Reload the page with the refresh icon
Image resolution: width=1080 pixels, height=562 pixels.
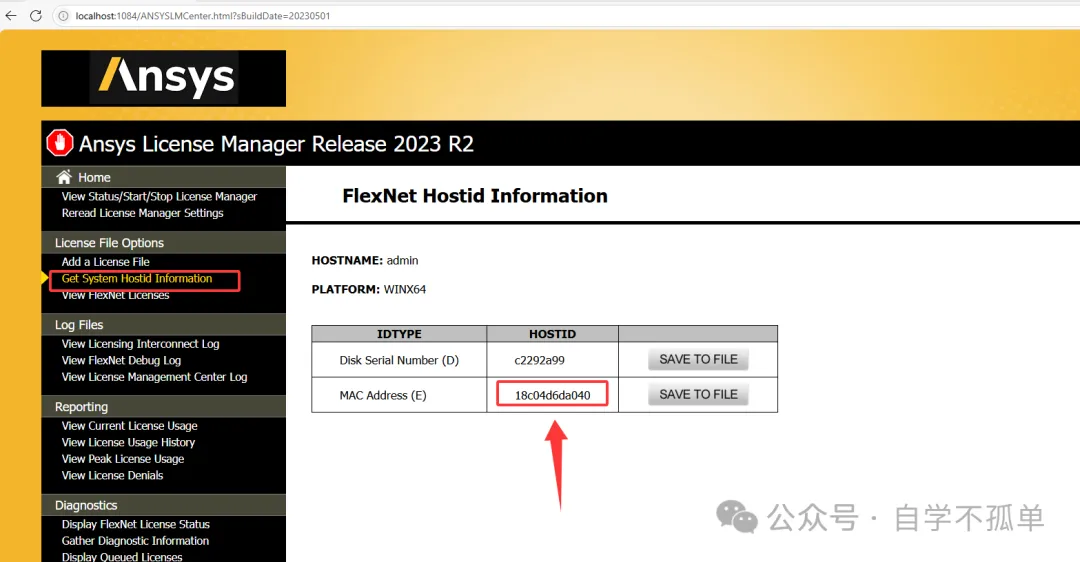click(x=36, y=15)
